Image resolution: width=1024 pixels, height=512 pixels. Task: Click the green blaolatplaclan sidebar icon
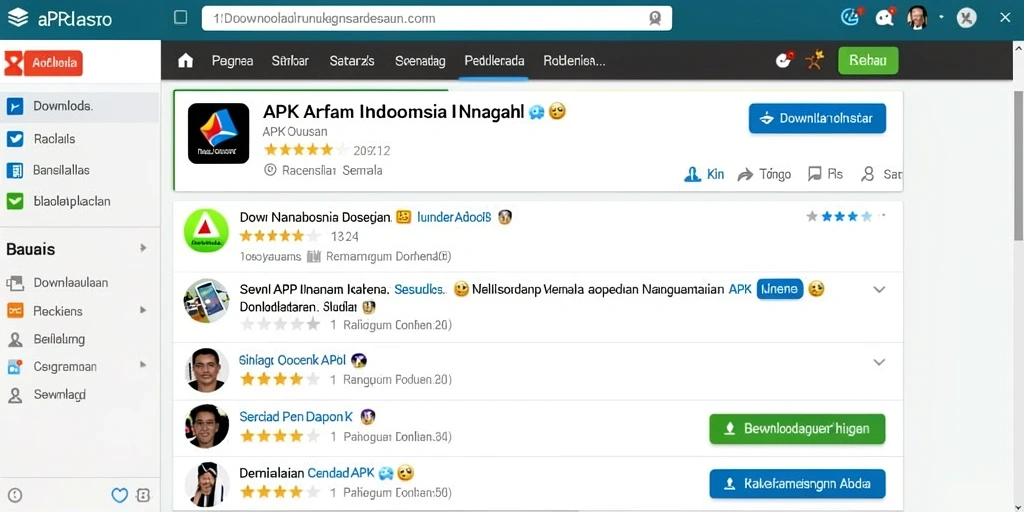[x=14, y=202]
